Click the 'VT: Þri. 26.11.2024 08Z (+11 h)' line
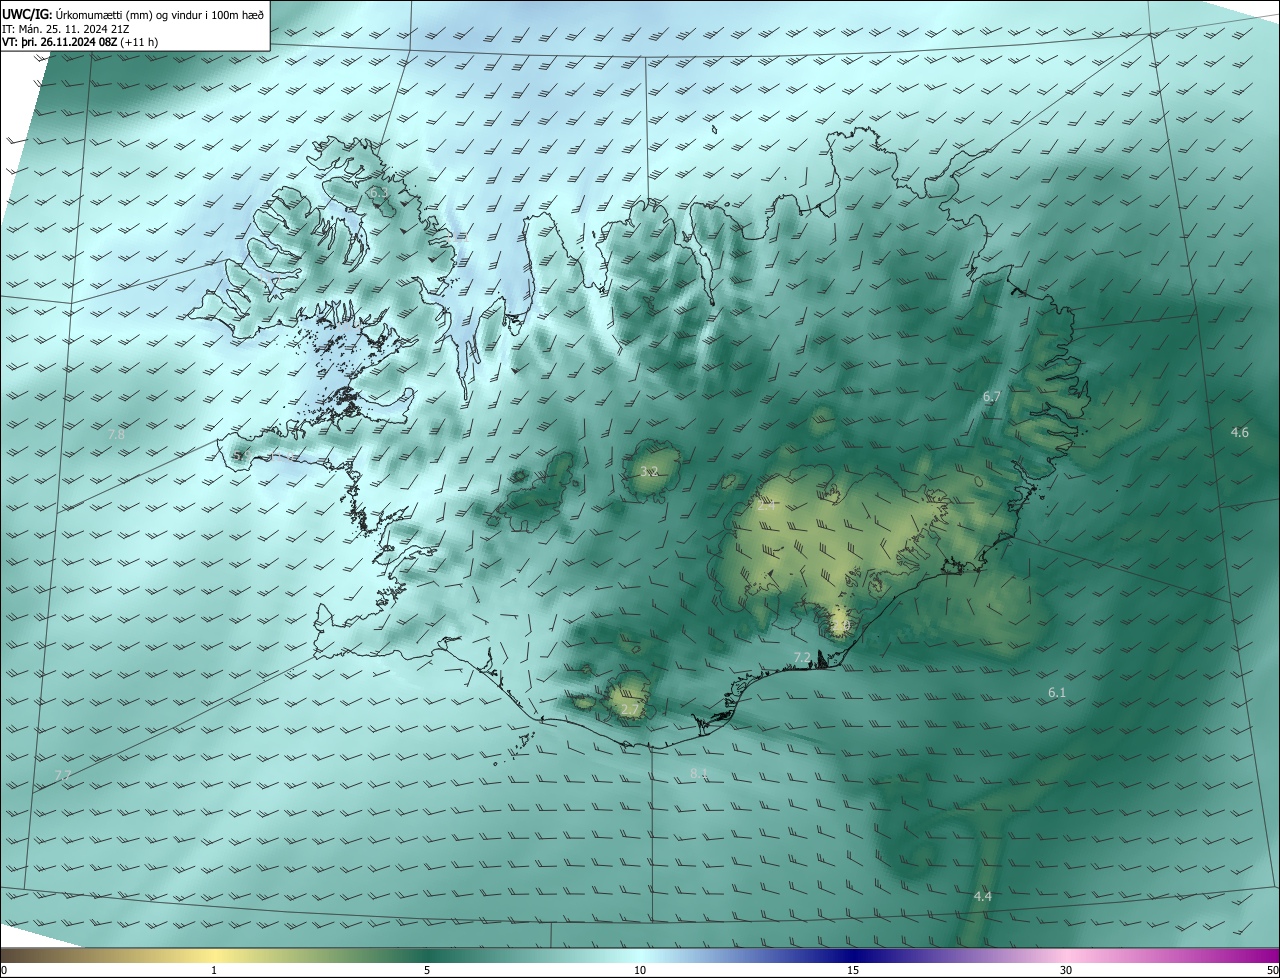The image size is (1280, 978). point(80,42)
